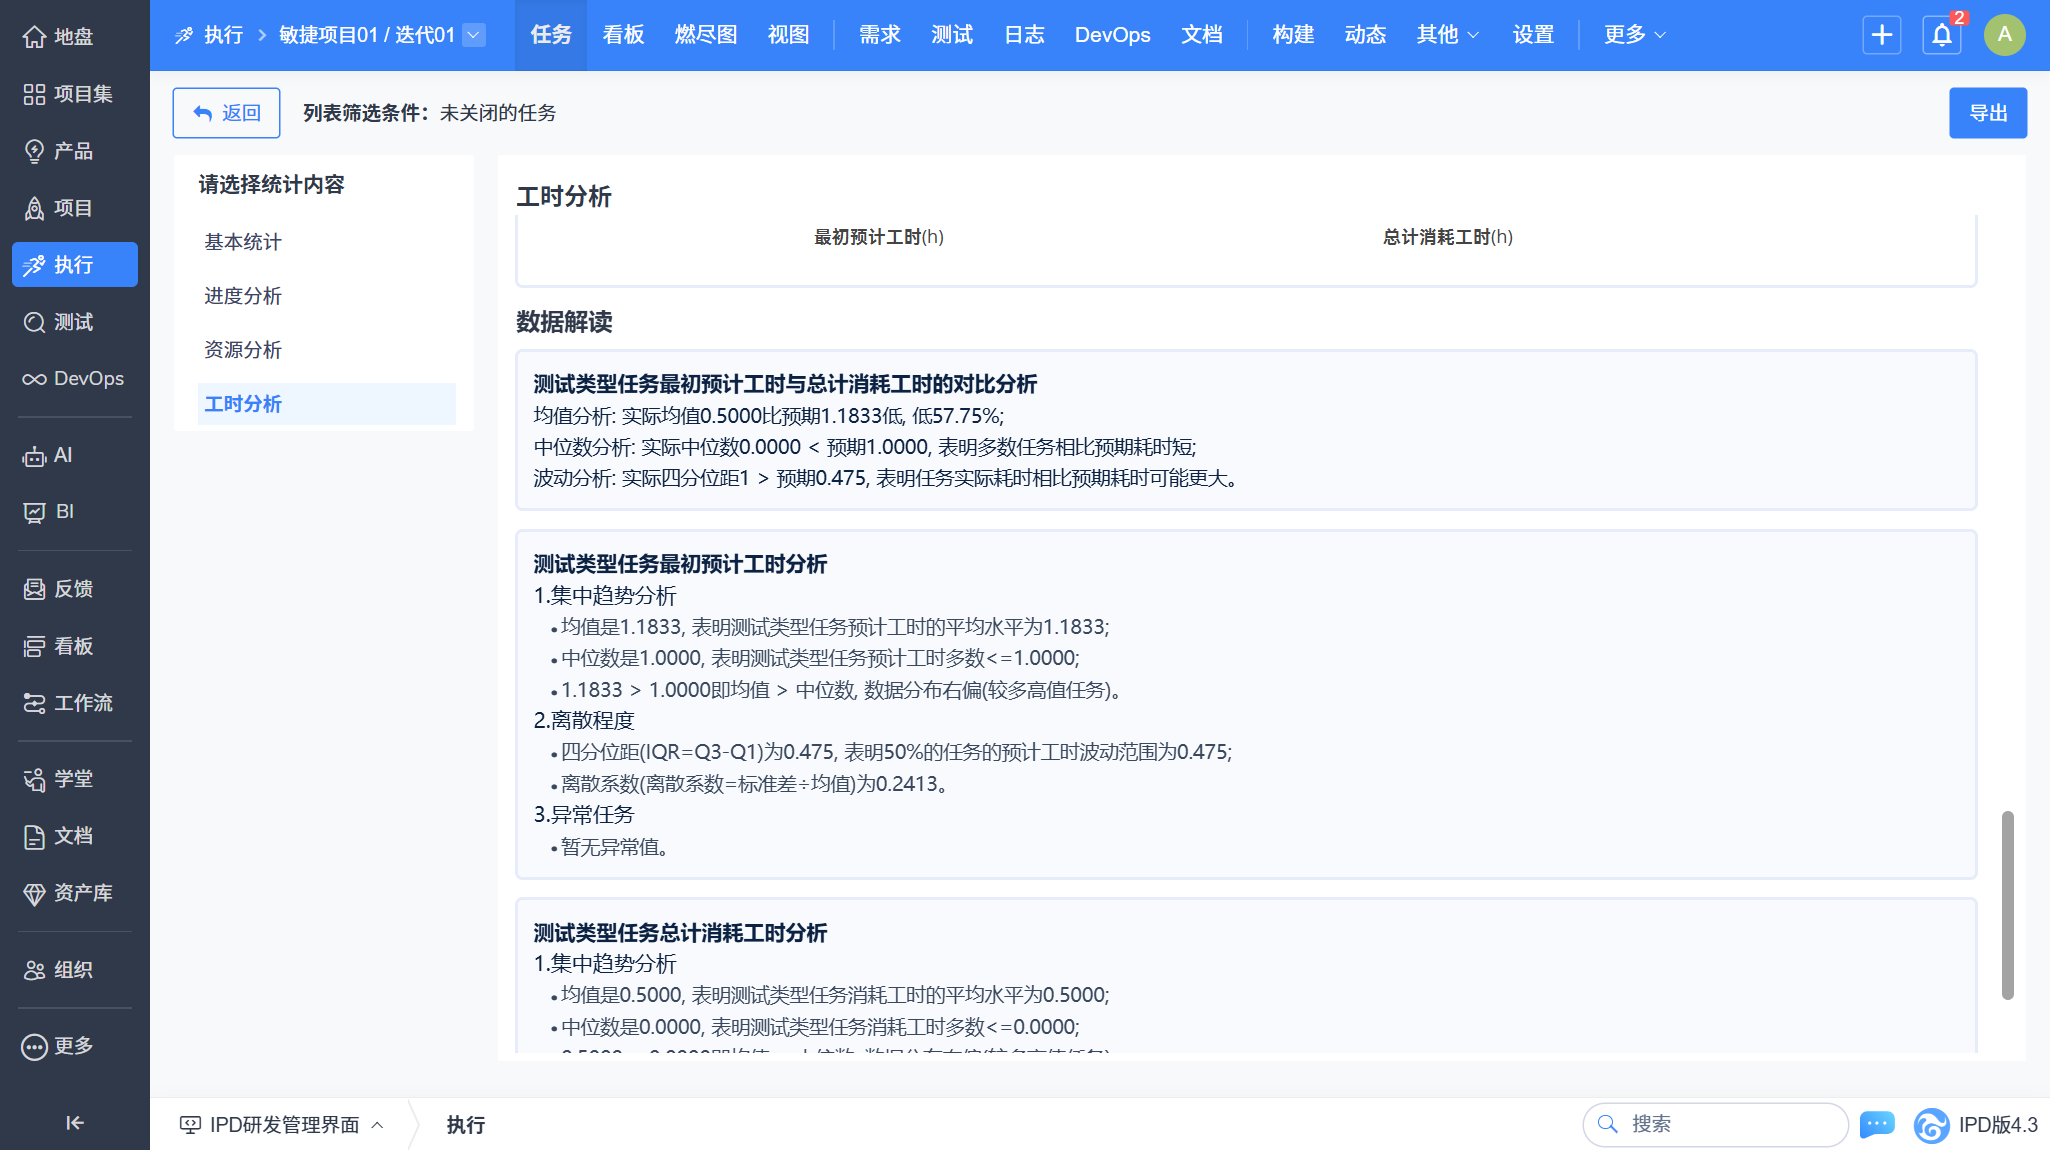Switch to the 燃尽图 tab
The width and height of the screenshot is (2050, 1150).
coord(705,35)
